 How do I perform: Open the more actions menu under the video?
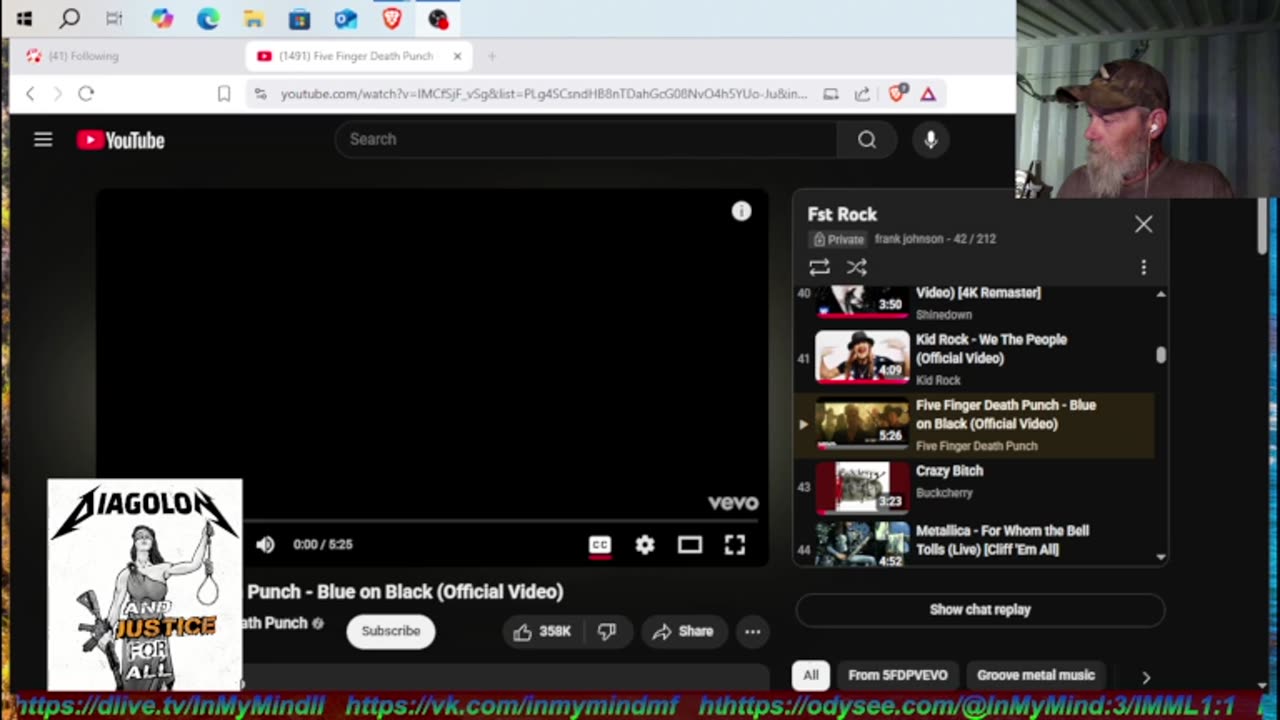click(753, 631)
